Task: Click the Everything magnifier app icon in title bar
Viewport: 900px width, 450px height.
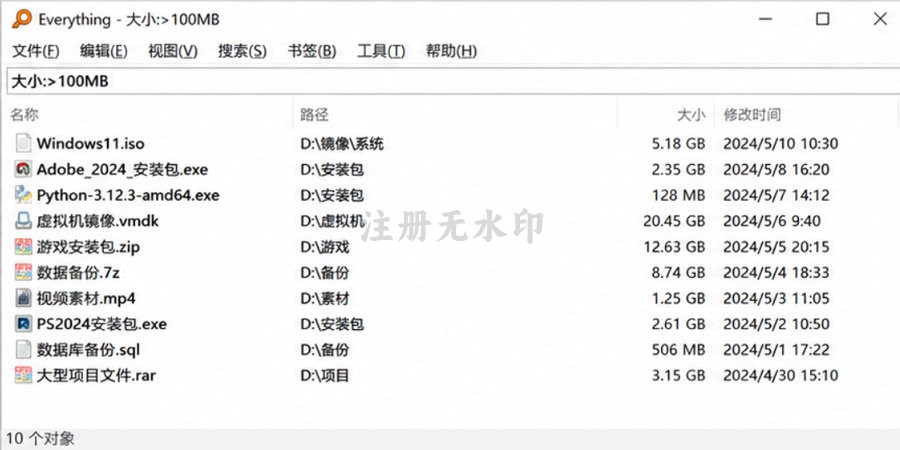Action: 22,19
